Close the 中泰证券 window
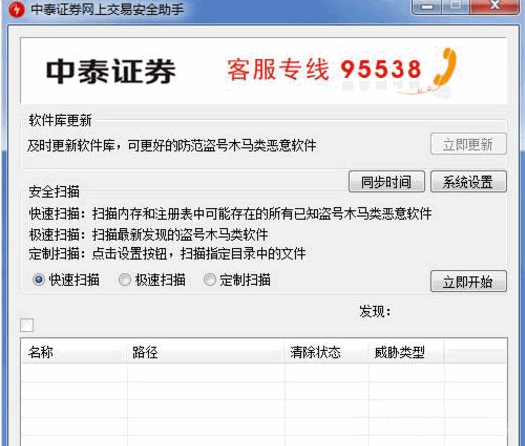 [495, 6]
